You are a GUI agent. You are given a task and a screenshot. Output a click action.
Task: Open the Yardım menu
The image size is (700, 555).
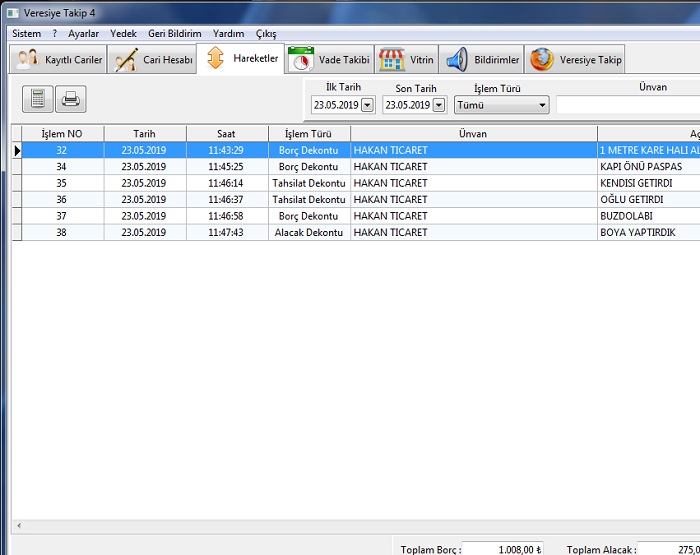pos(228,33)
